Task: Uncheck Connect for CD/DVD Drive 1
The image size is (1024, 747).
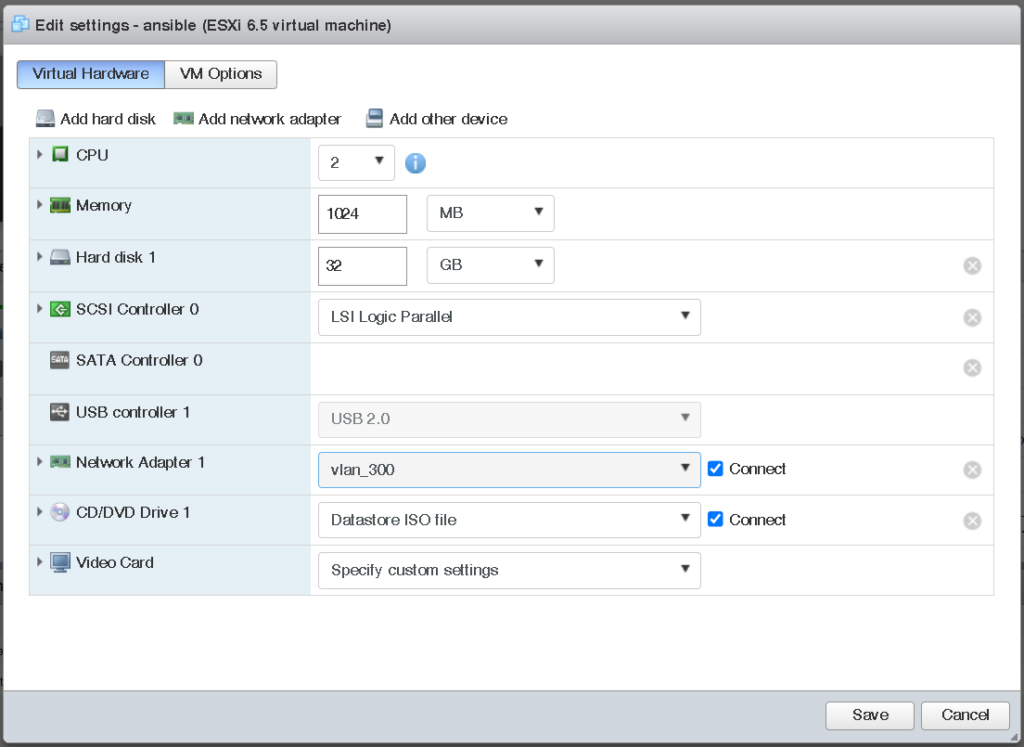Action: point(715,519)
